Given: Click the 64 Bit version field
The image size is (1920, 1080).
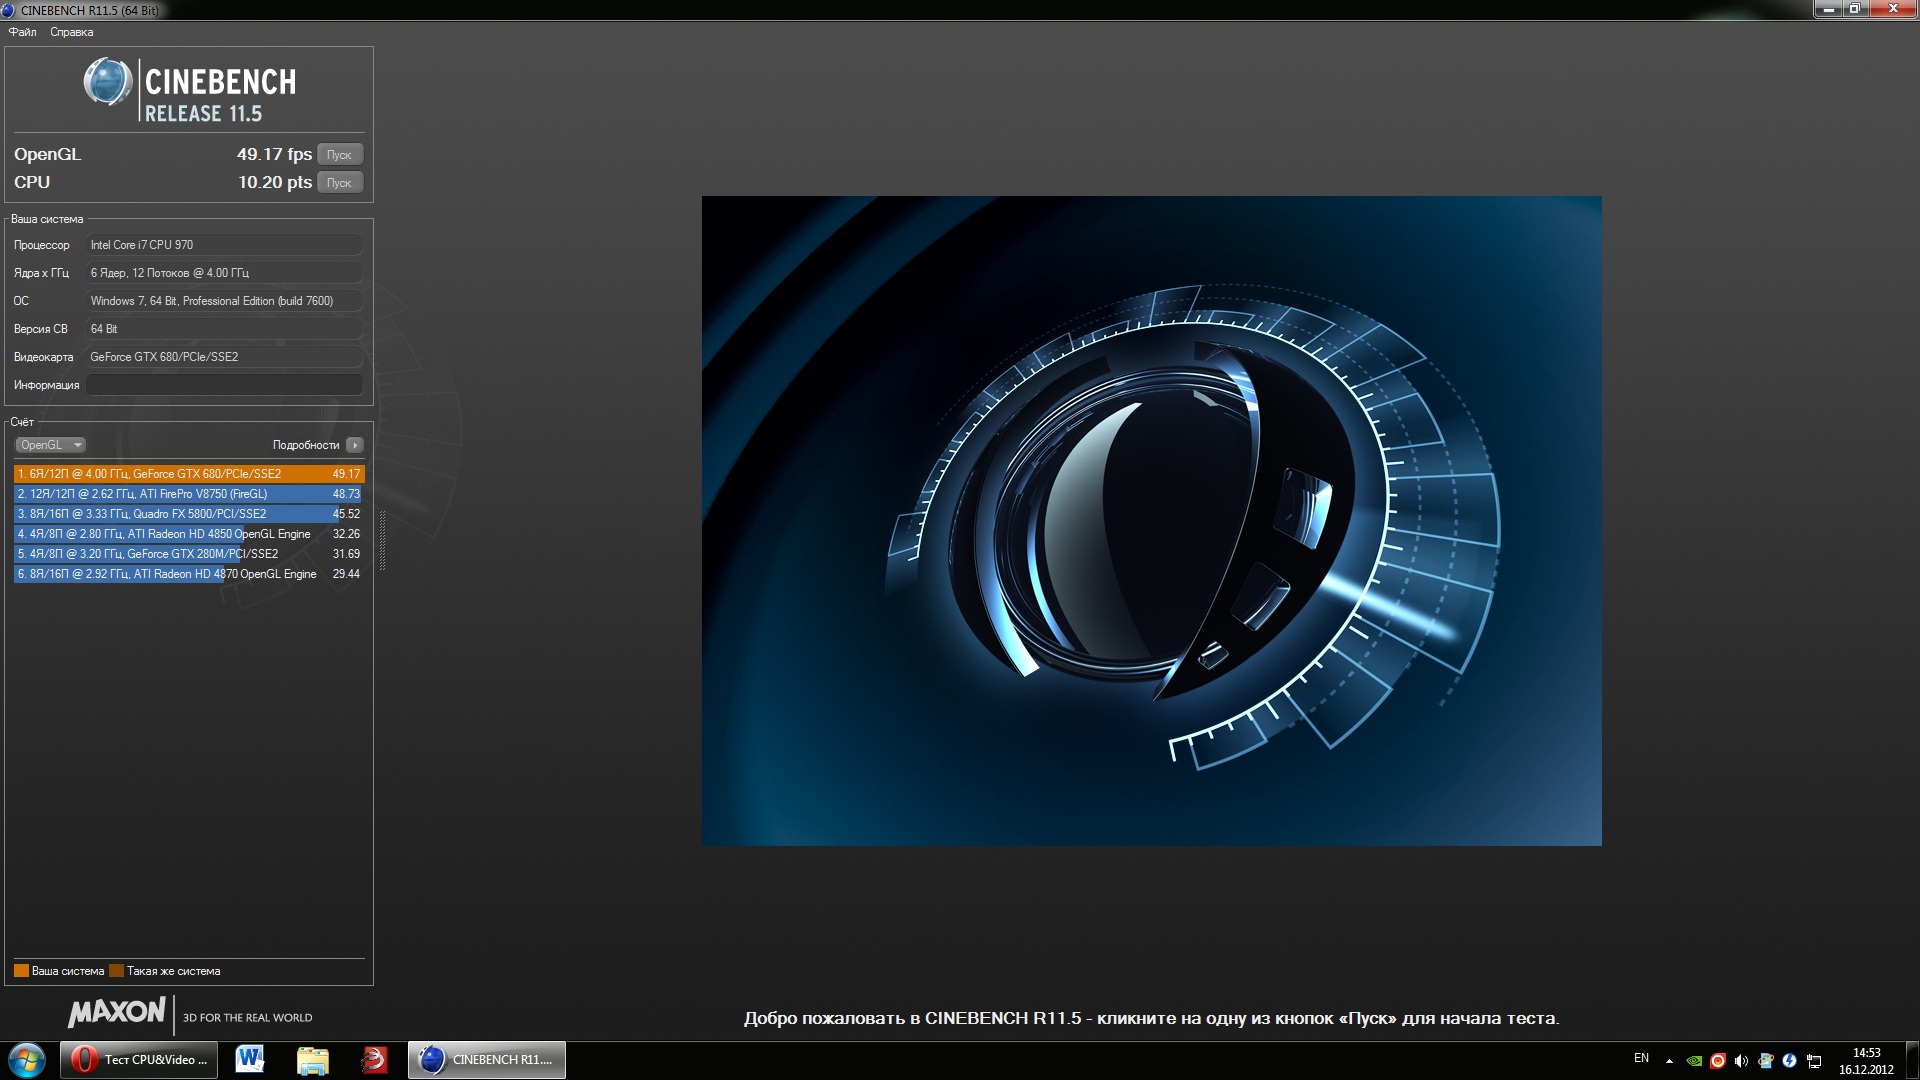Looking at the screenshot, I should pos(224,329).
